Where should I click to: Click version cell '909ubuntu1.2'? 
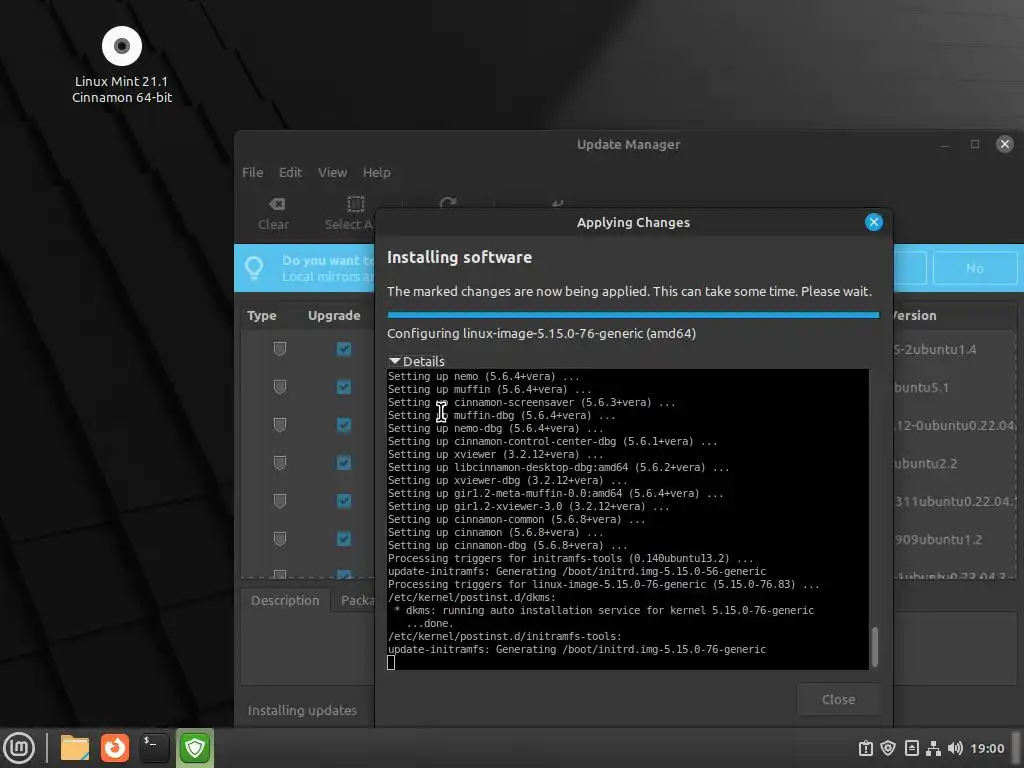click(x=938, y=539)
